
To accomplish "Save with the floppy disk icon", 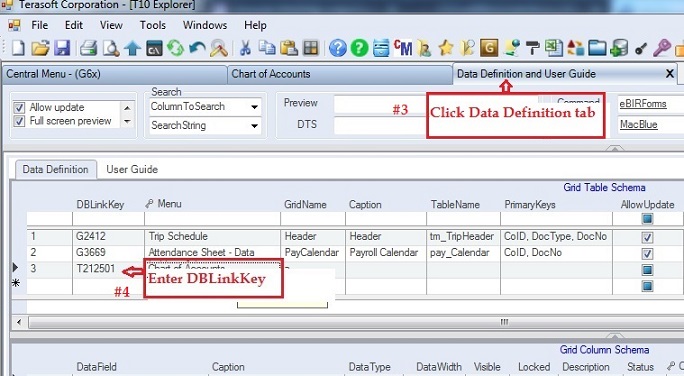I will (x=62, y=48).
